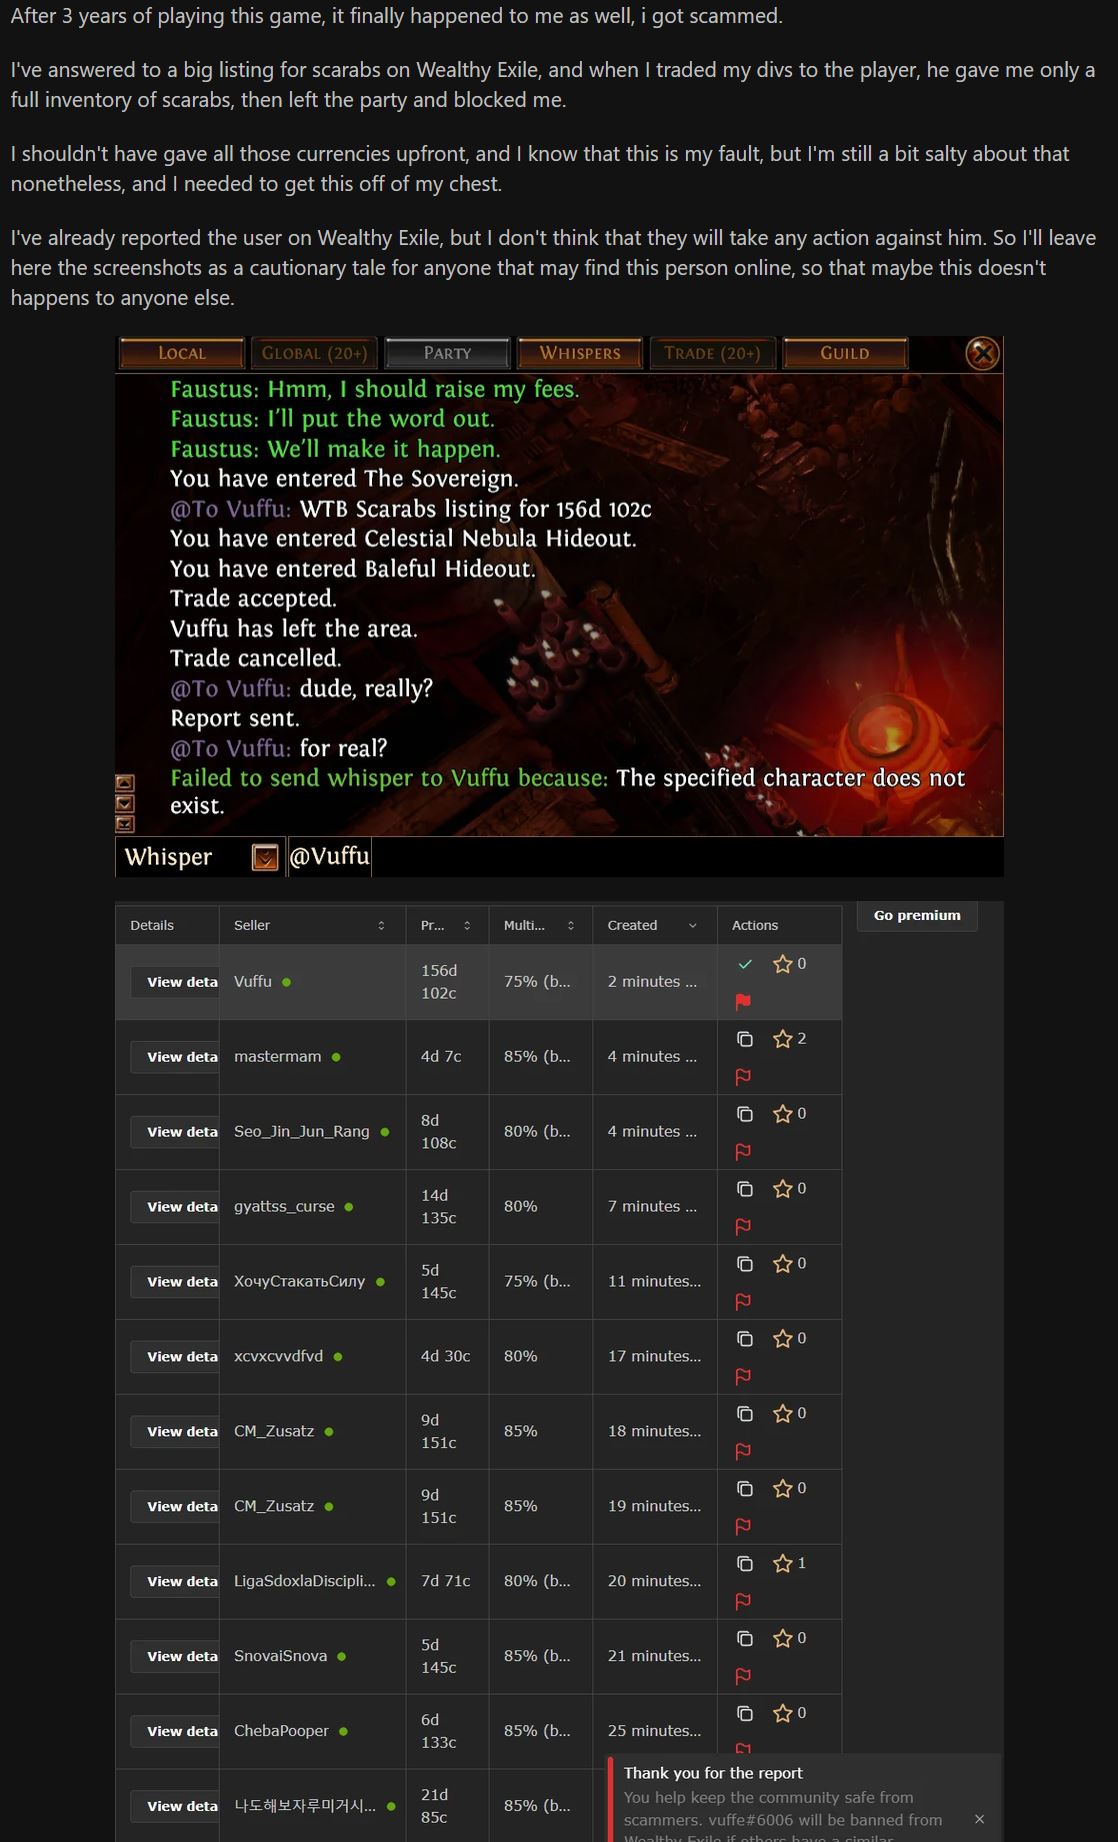The image size is (1118, 1842).
Task: Report SnovaiSnova with flag icon
Action: (743, 1677)
